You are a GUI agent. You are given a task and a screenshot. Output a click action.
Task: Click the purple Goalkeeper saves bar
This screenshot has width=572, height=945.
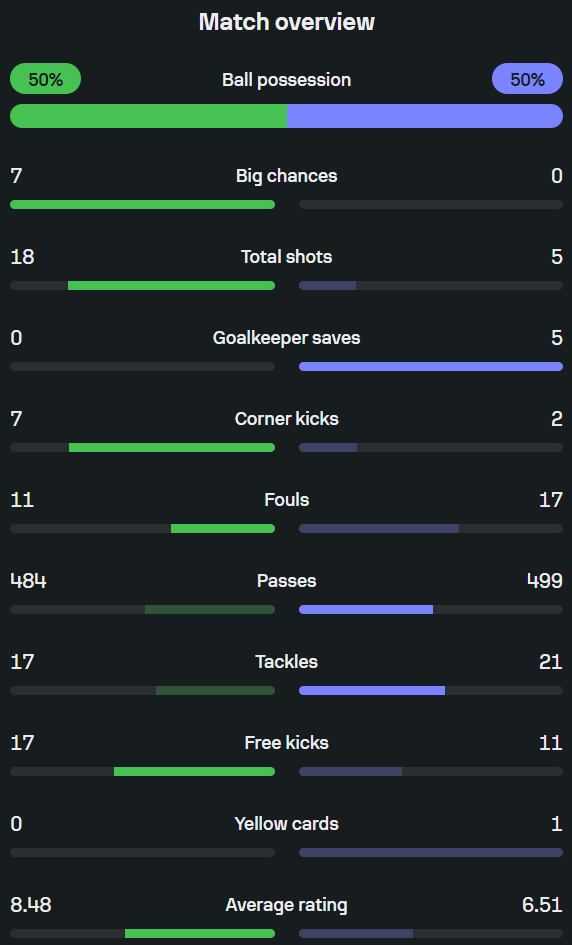(x=431, y=366)
